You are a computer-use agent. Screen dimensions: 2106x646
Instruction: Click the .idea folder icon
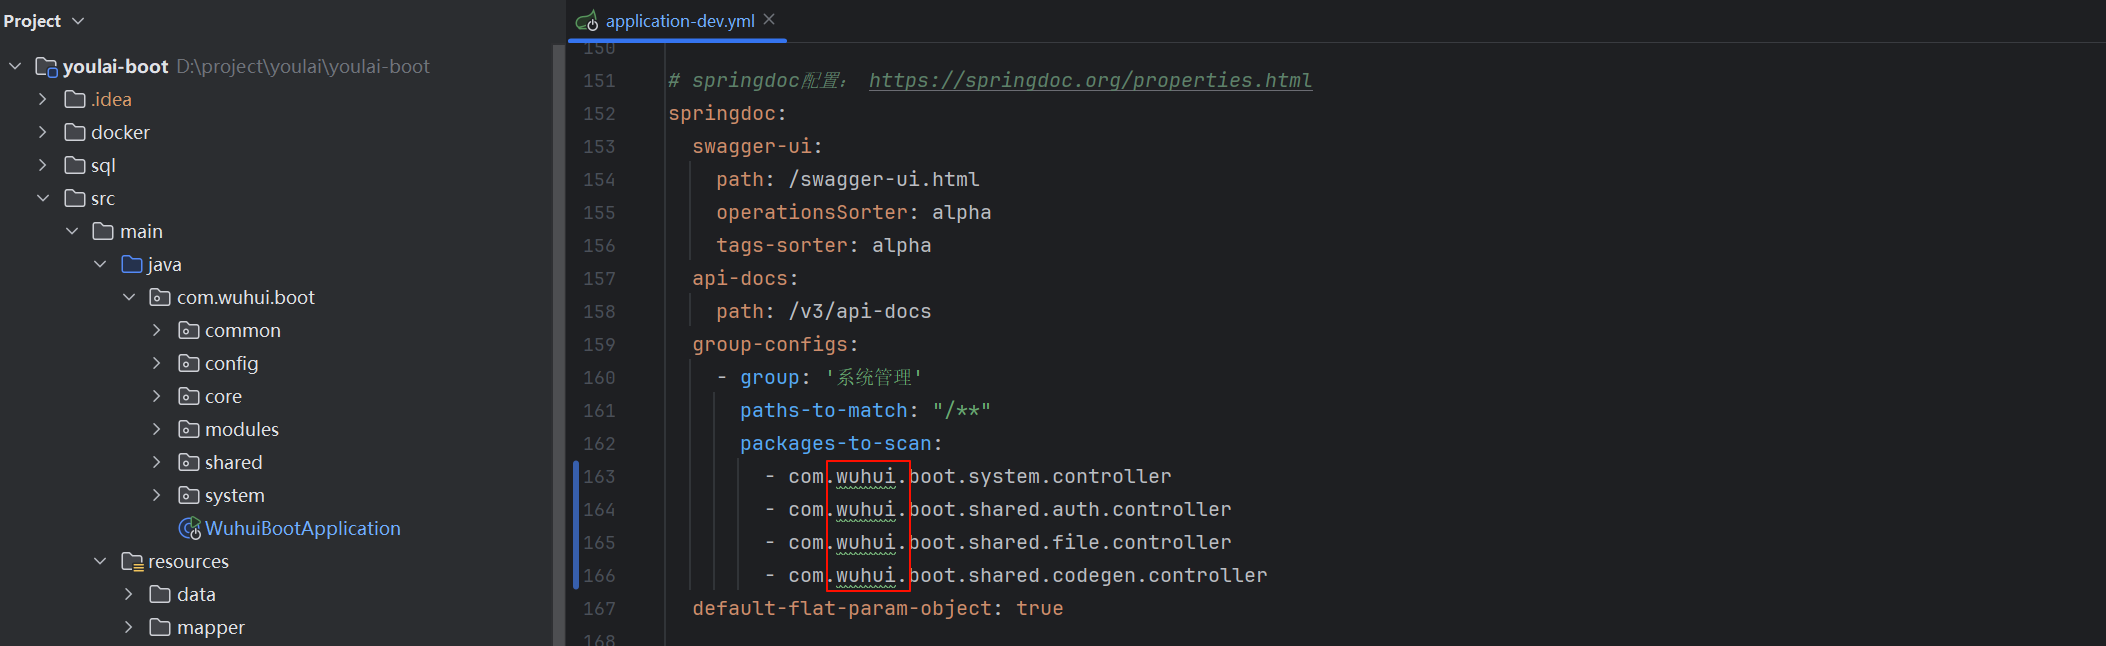click(74, 99)
